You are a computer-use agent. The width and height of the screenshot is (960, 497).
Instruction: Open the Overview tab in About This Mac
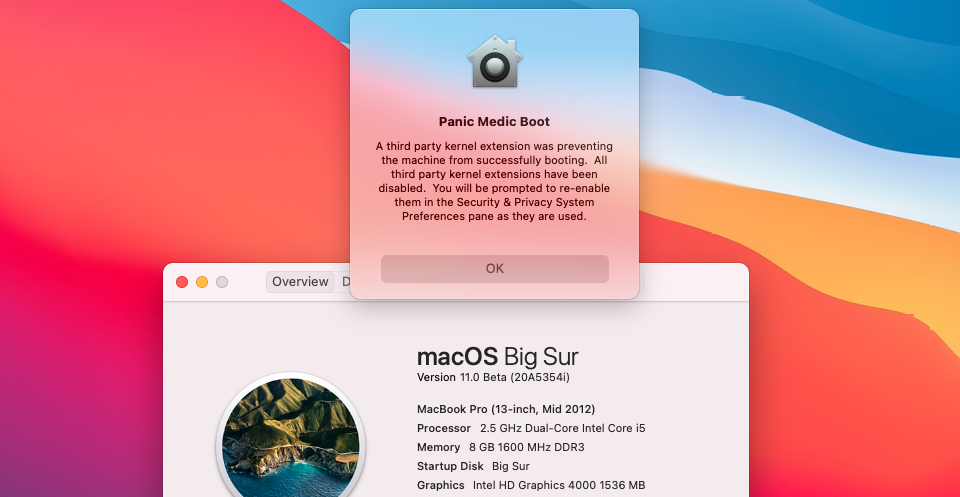[300, 282]
